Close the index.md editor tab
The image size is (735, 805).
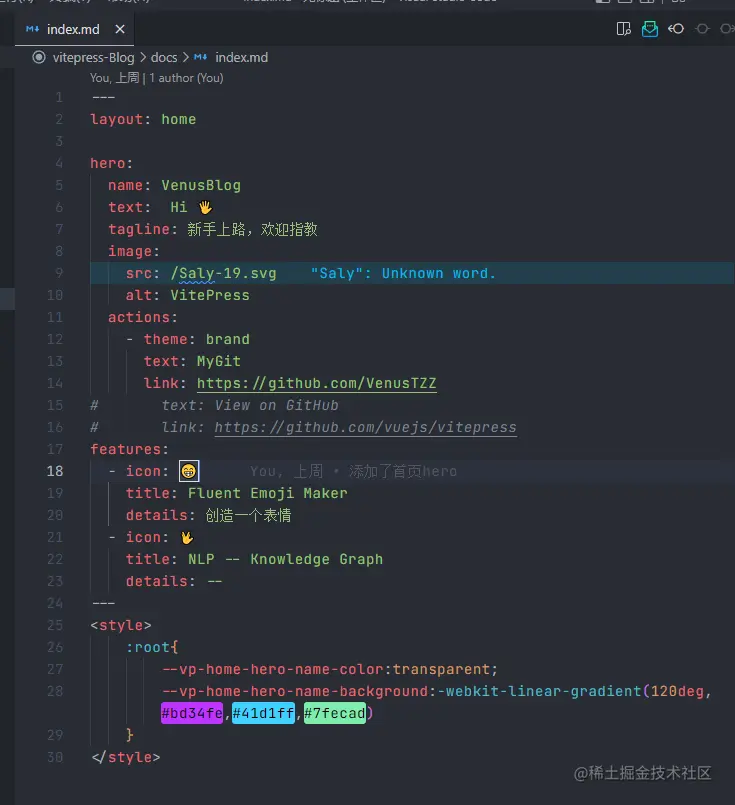click(120, 29)
